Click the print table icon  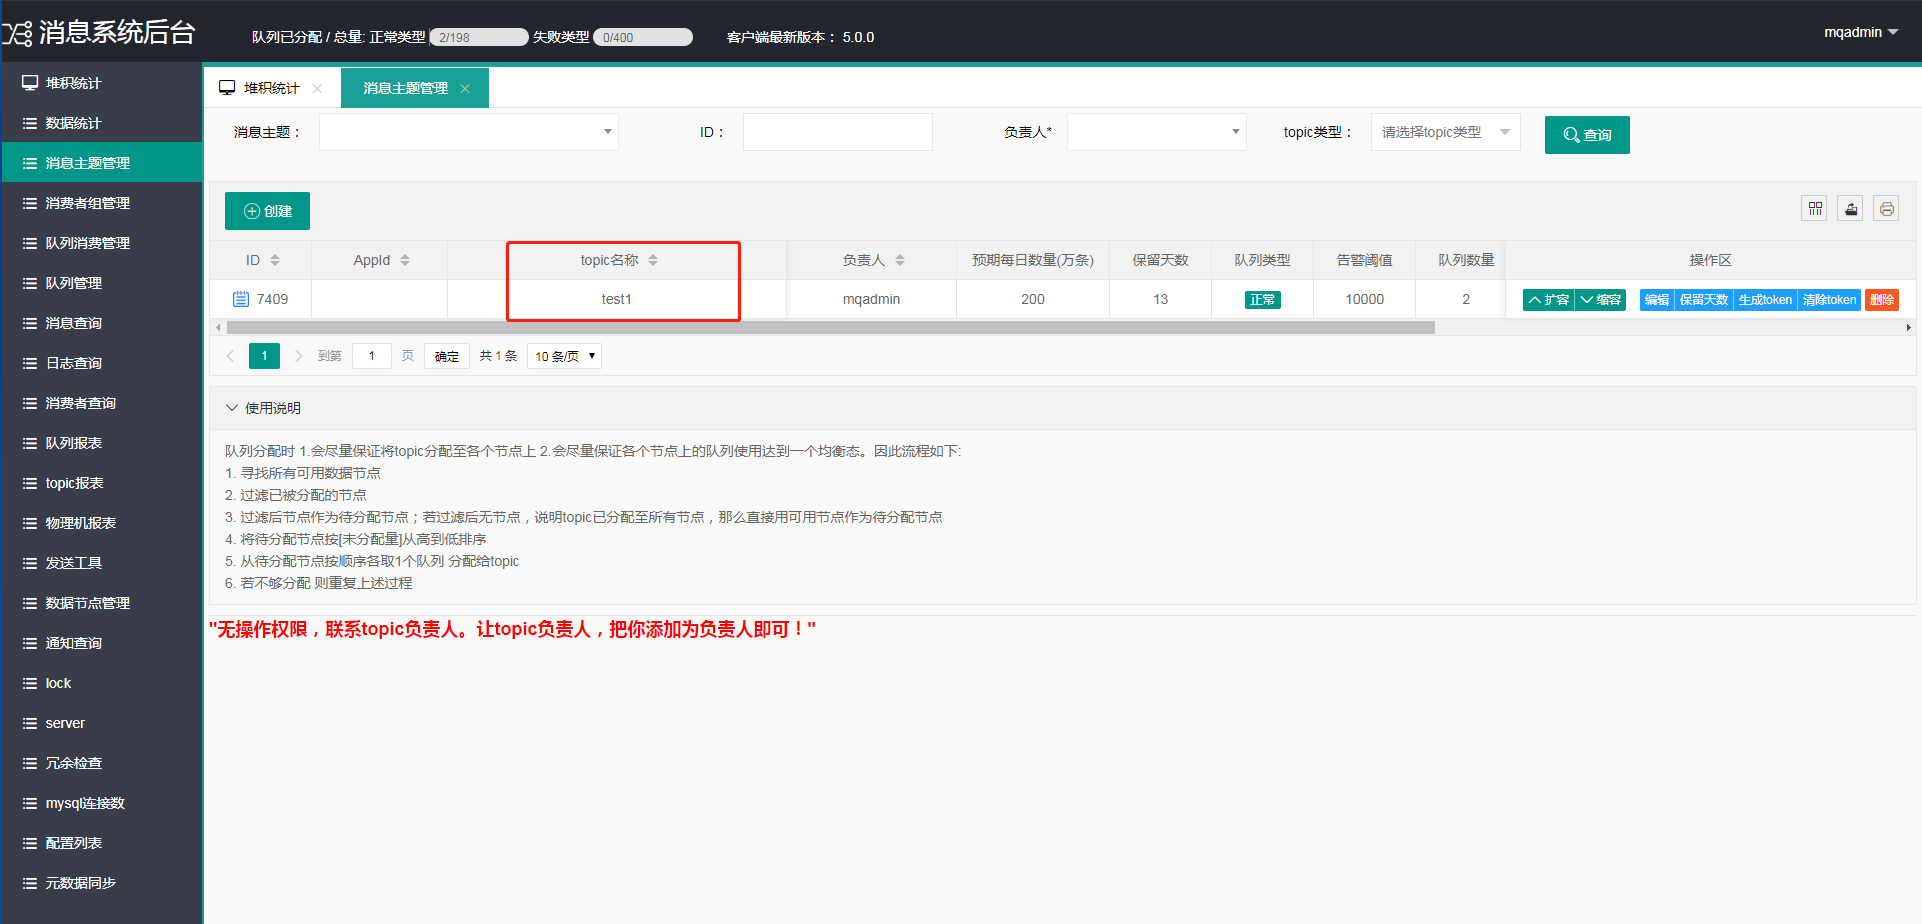[1886, 209]
